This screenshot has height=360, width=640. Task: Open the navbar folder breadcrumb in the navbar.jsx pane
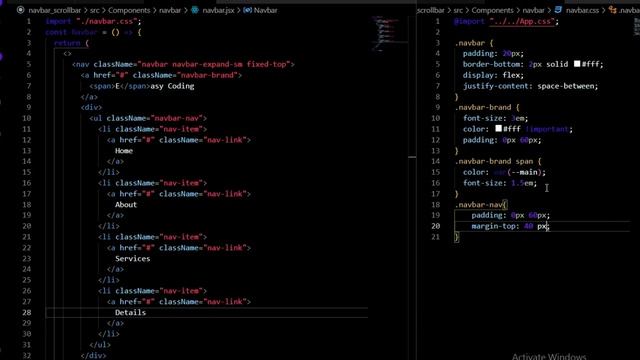(x=170, y=11)
